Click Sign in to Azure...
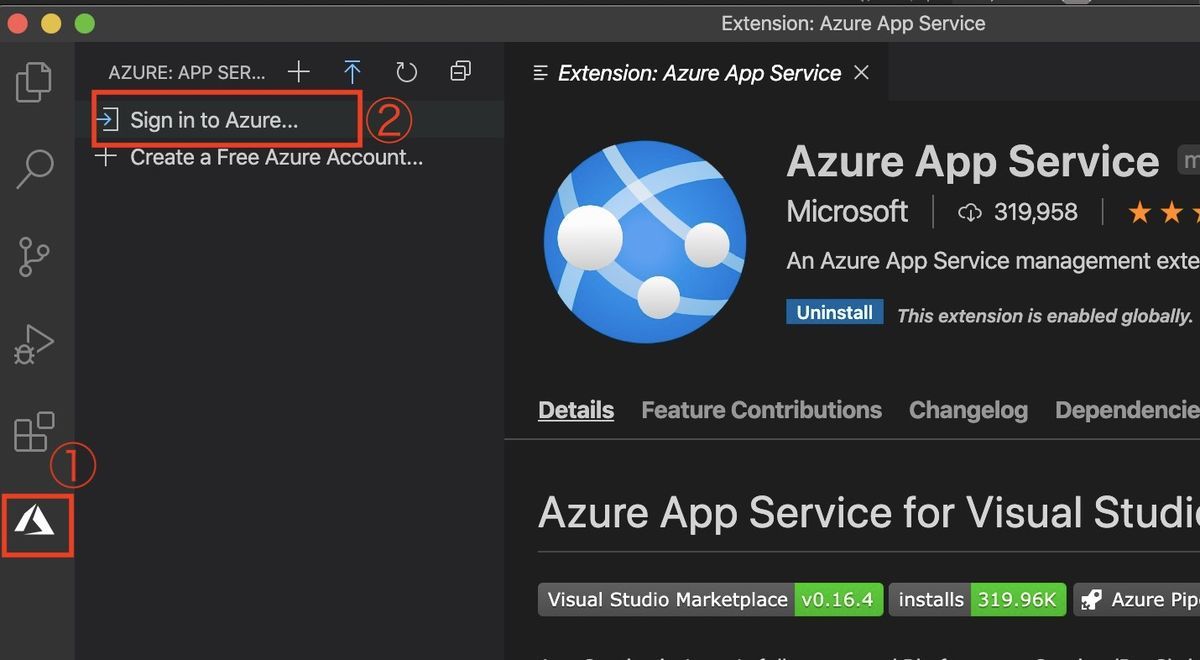 point(290,121)
